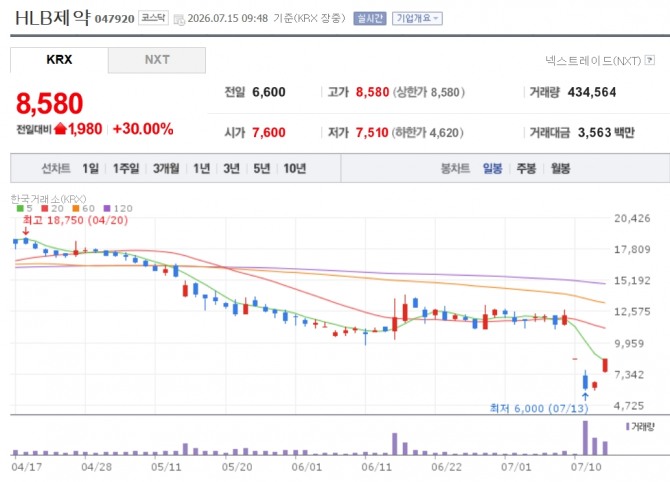Select the 월봉 monthly candle chart
670x482 pixels.
tap(560, 168)
